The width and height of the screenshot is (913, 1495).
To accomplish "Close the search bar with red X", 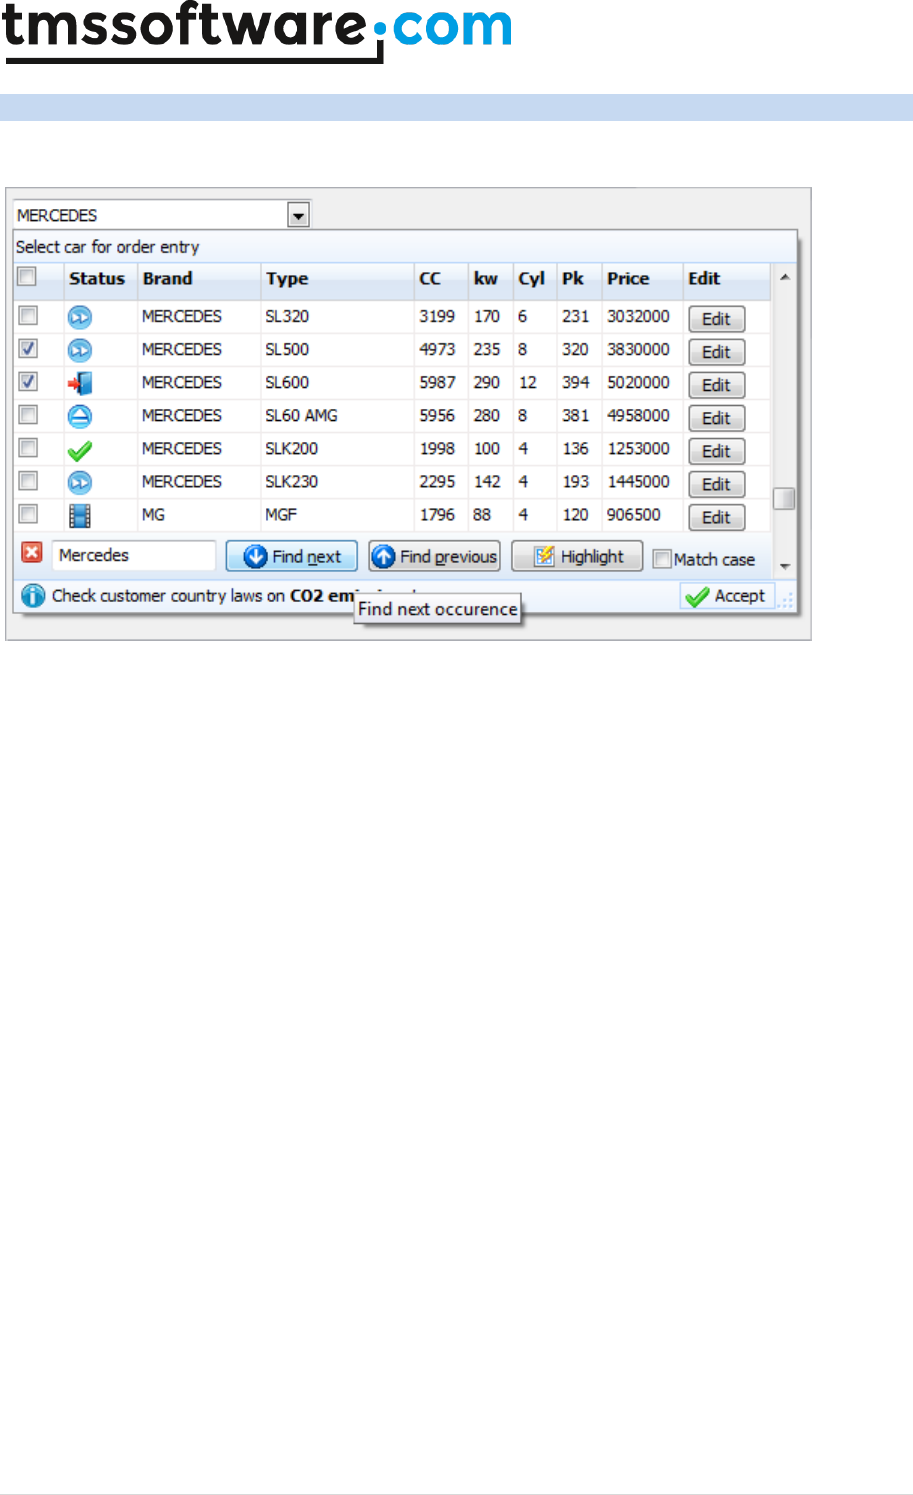I will 32,552.
